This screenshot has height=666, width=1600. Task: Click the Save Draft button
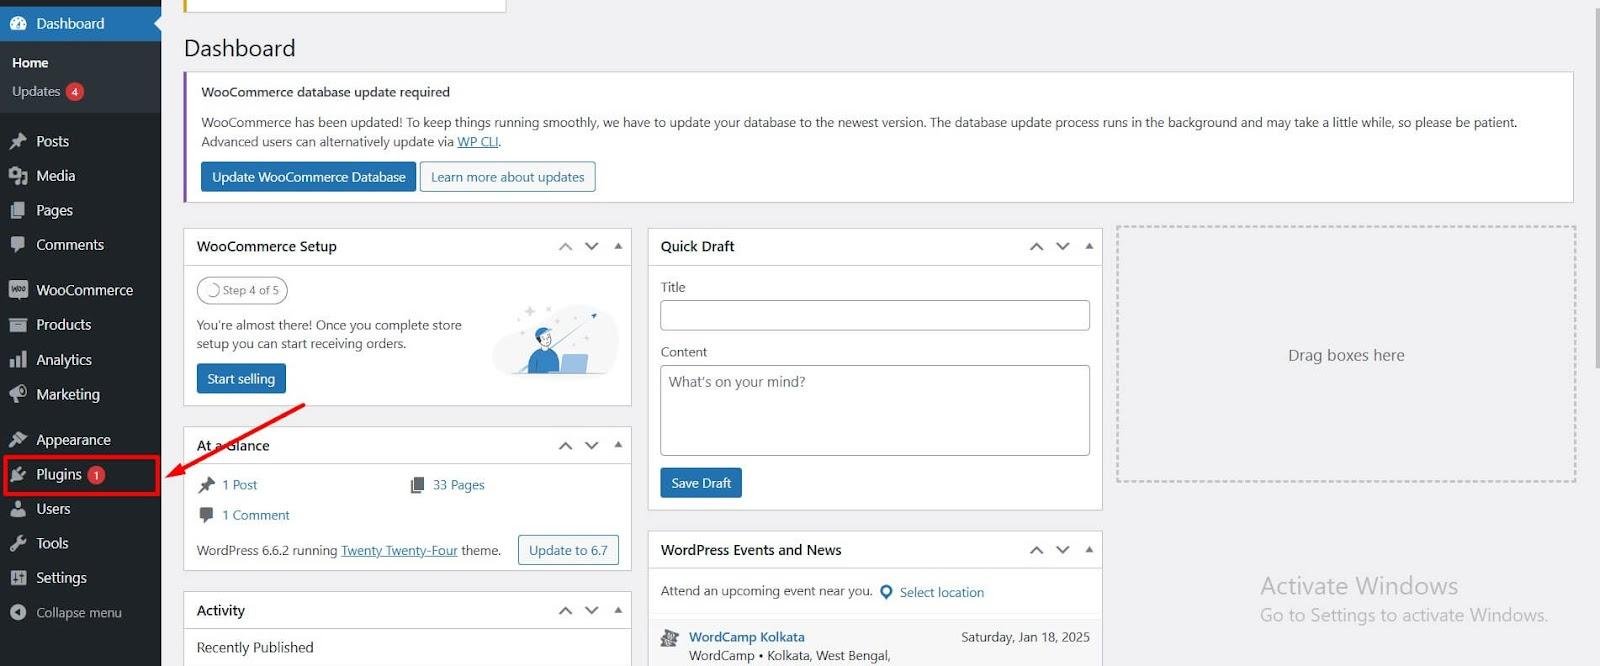tap(701, 483)
